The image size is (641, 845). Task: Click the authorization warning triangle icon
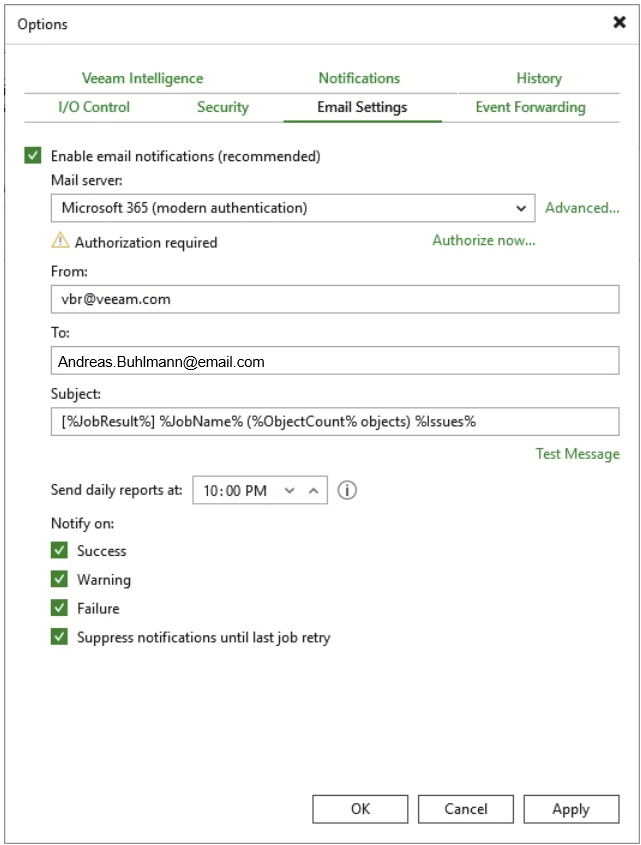pyautogui.click(x=61, y=241)
